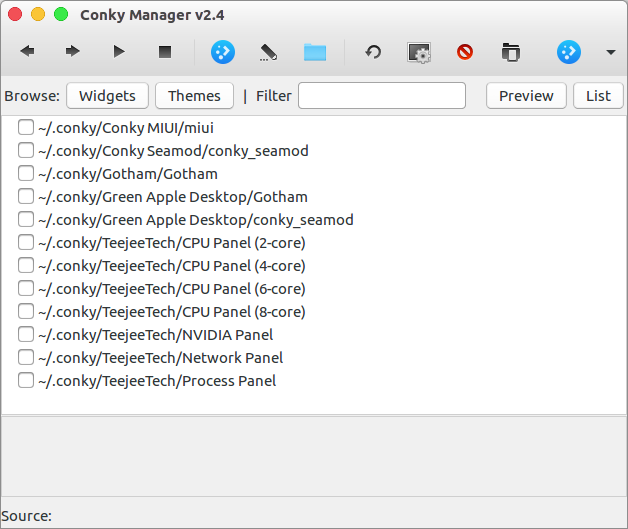Start selected widget with play icon

click(x=119, y=51)
